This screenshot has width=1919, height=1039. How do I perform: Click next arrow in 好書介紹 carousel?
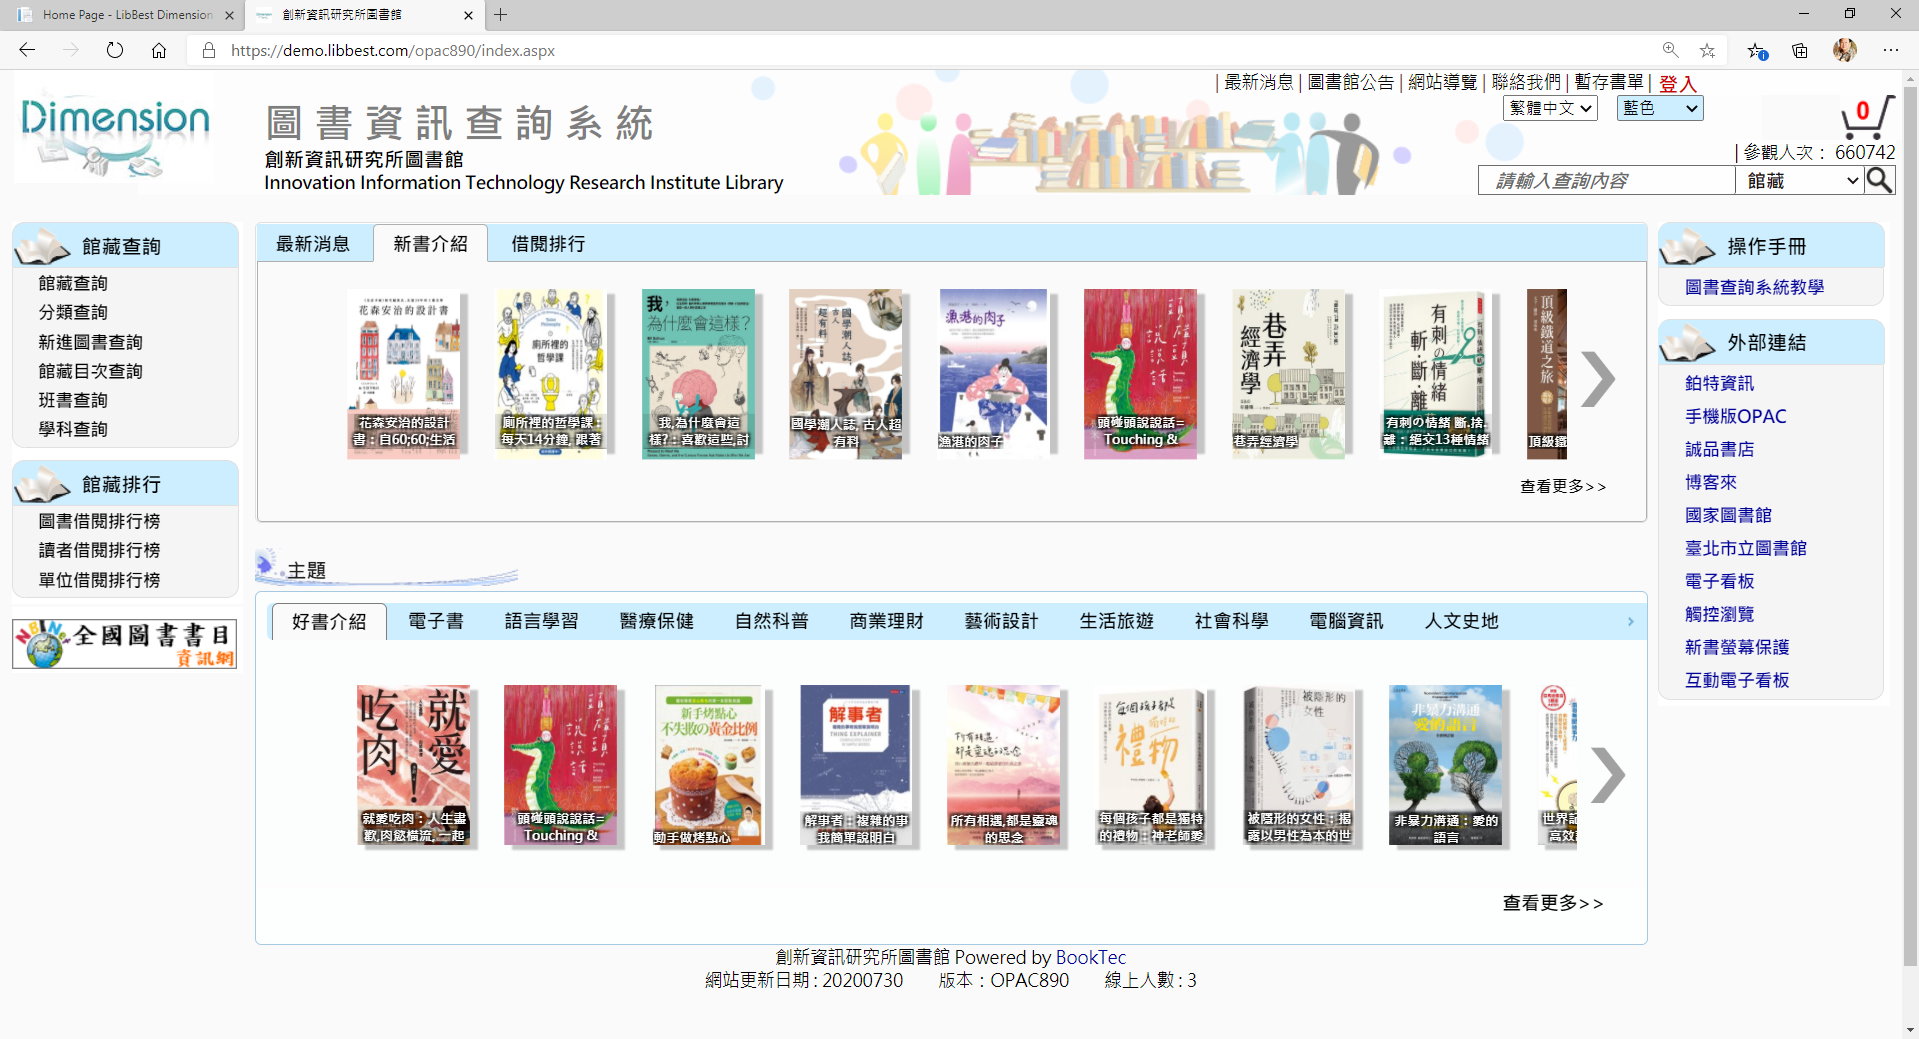click(x=1607, y=774)
